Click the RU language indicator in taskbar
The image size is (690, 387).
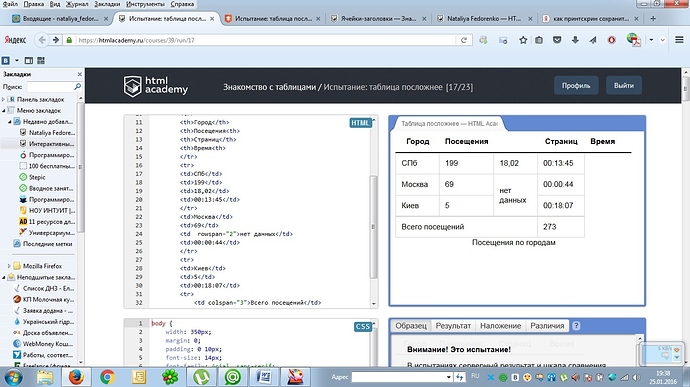[475, 376]
